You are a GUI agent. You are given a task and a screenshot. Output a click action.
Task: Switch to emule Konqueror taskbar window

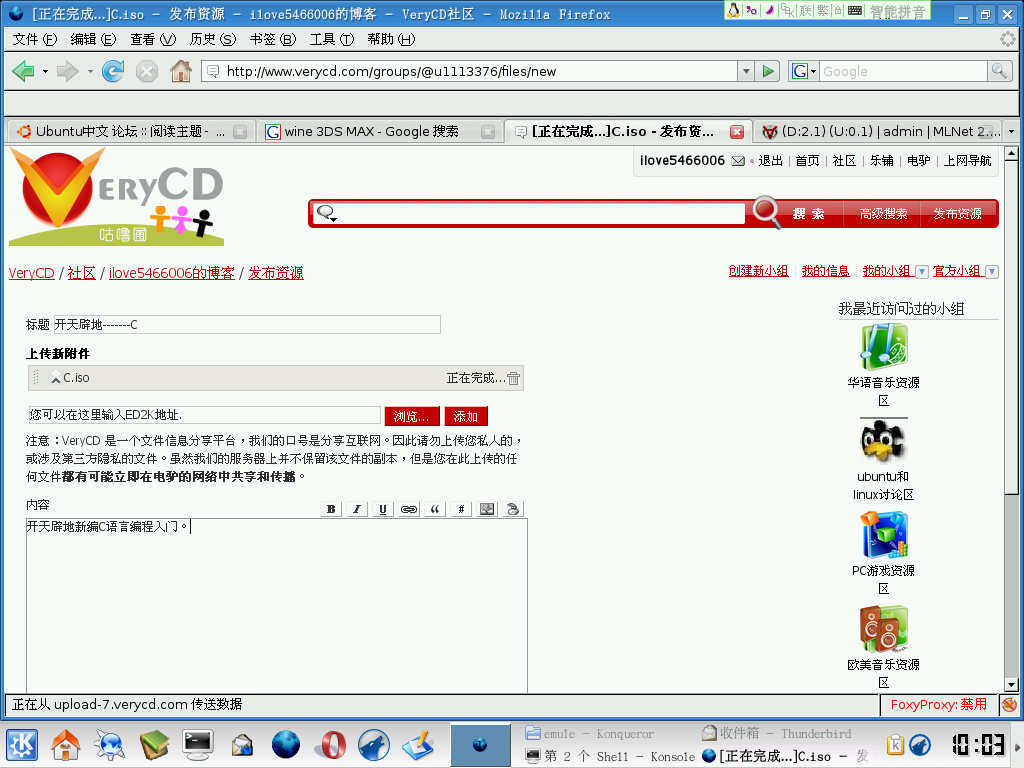tap(590, 734)
